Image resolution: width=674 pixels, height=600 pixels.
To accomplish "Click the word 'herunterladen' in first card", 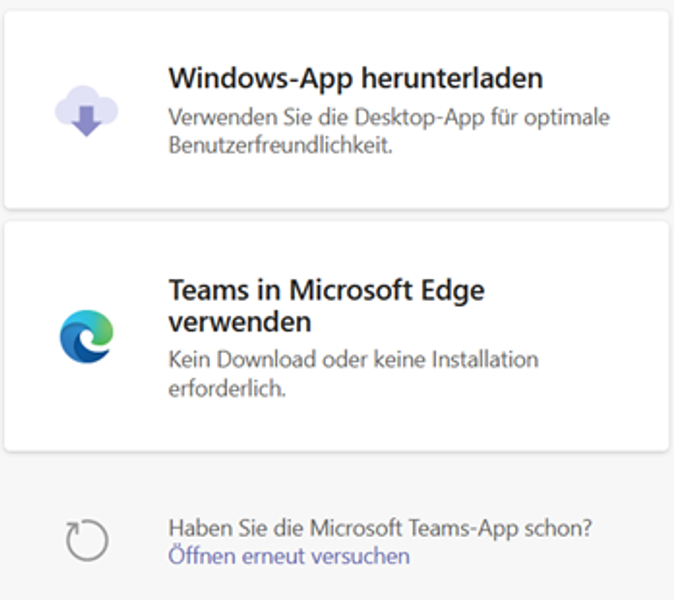I will [452, 78].
